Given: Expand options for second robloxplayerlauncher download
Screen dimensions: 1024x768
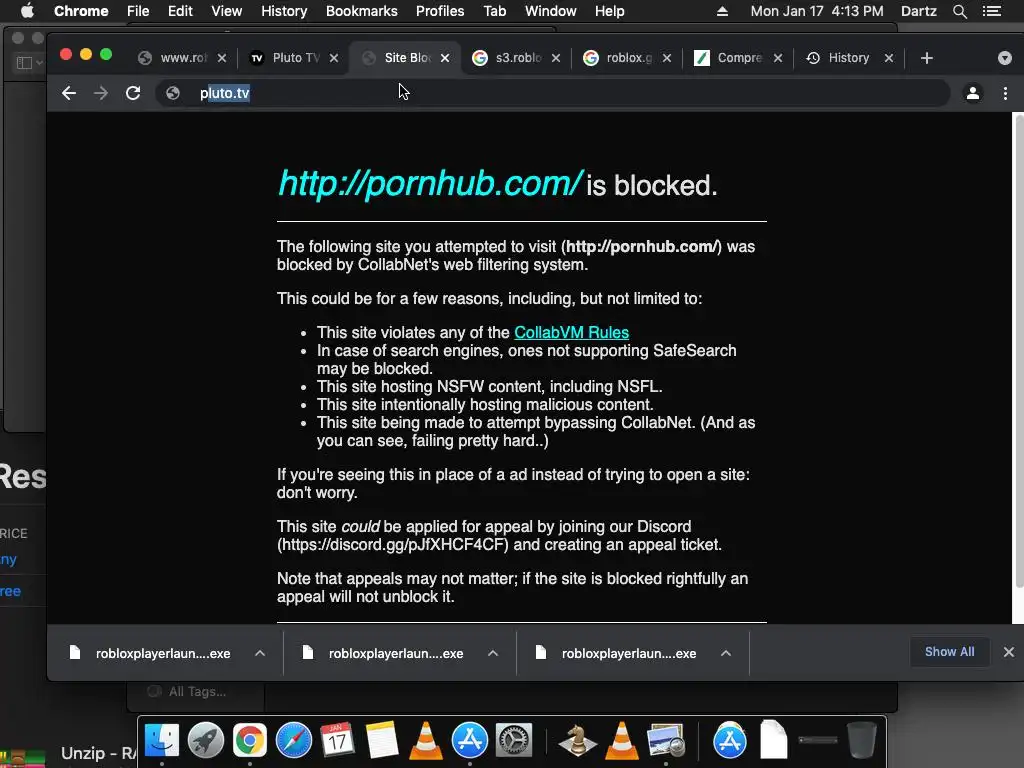Looking at the screenshot, I should tap(493, 653).
